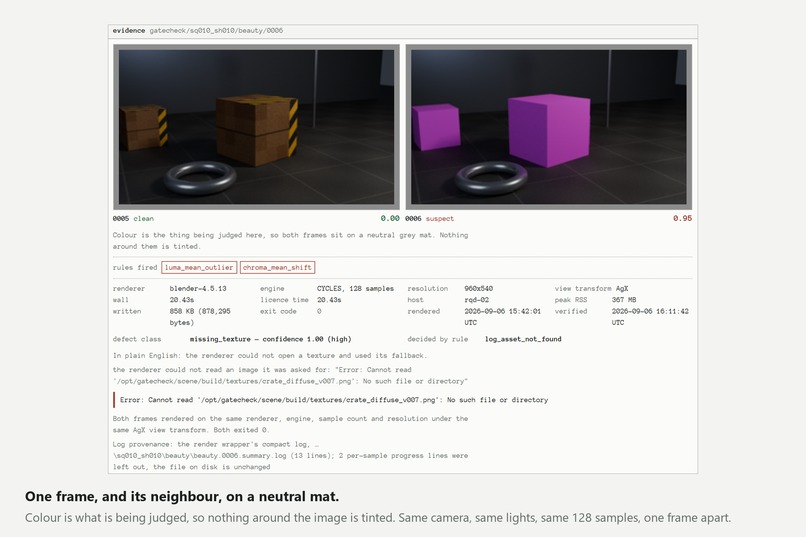This screenshot has height=537, width=806.
Task: Select the renderer value blender-4.5.13
Action: pos(198,288)
